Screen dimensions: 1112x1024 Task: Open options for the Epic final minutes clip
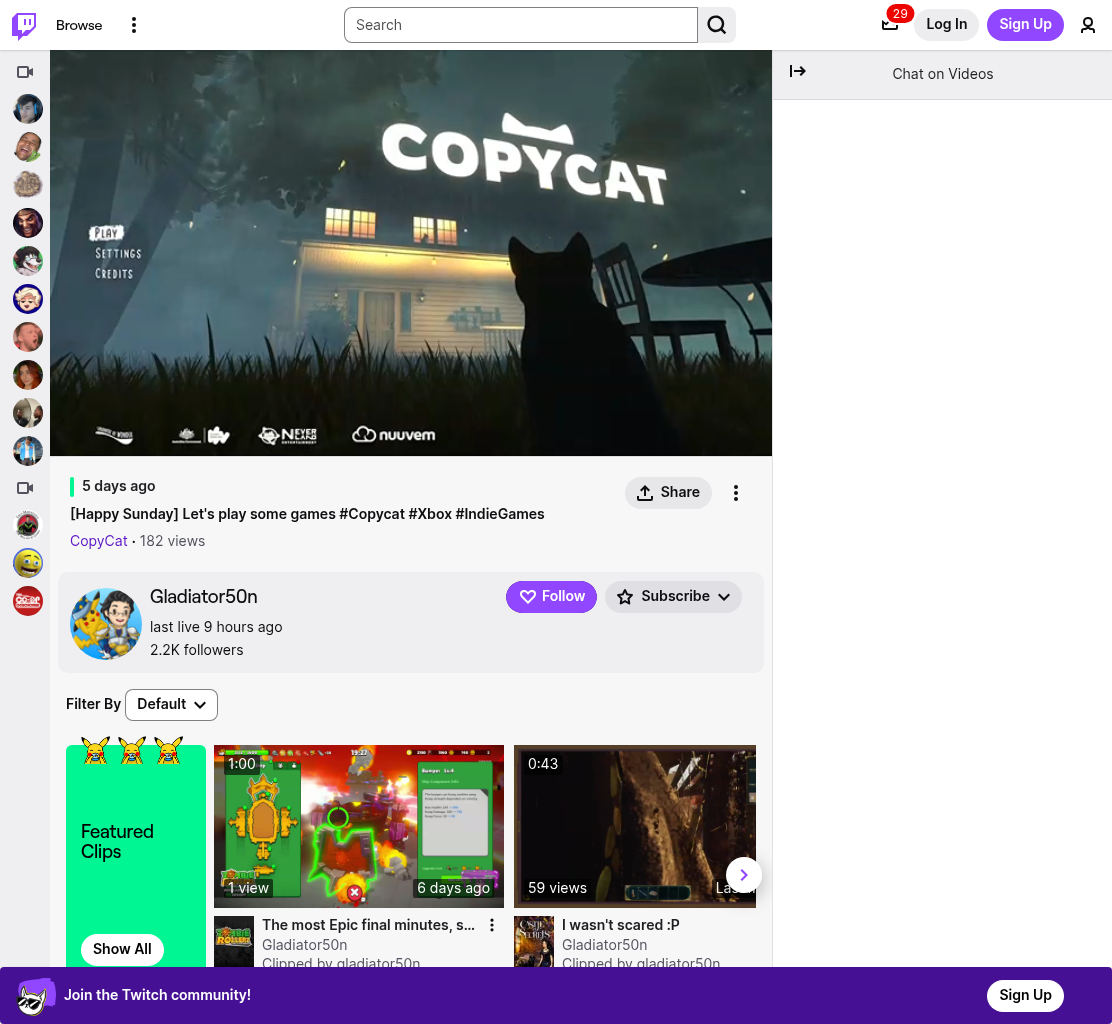tap(491, 925)
